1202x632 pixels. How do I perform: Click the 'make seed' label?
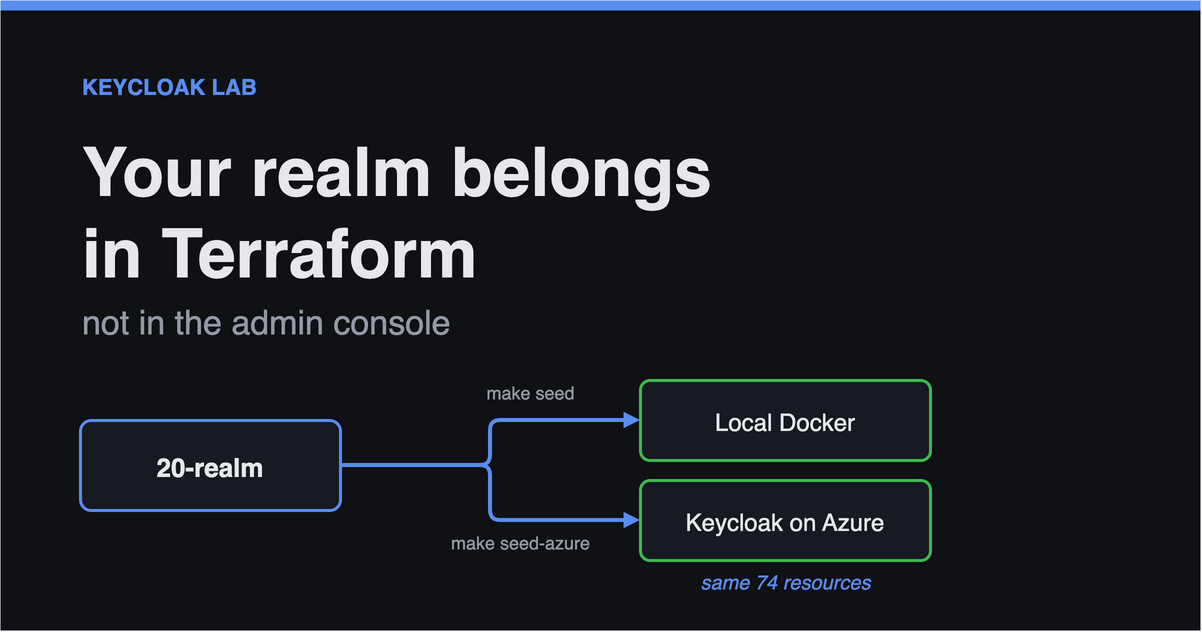[530, 394]
